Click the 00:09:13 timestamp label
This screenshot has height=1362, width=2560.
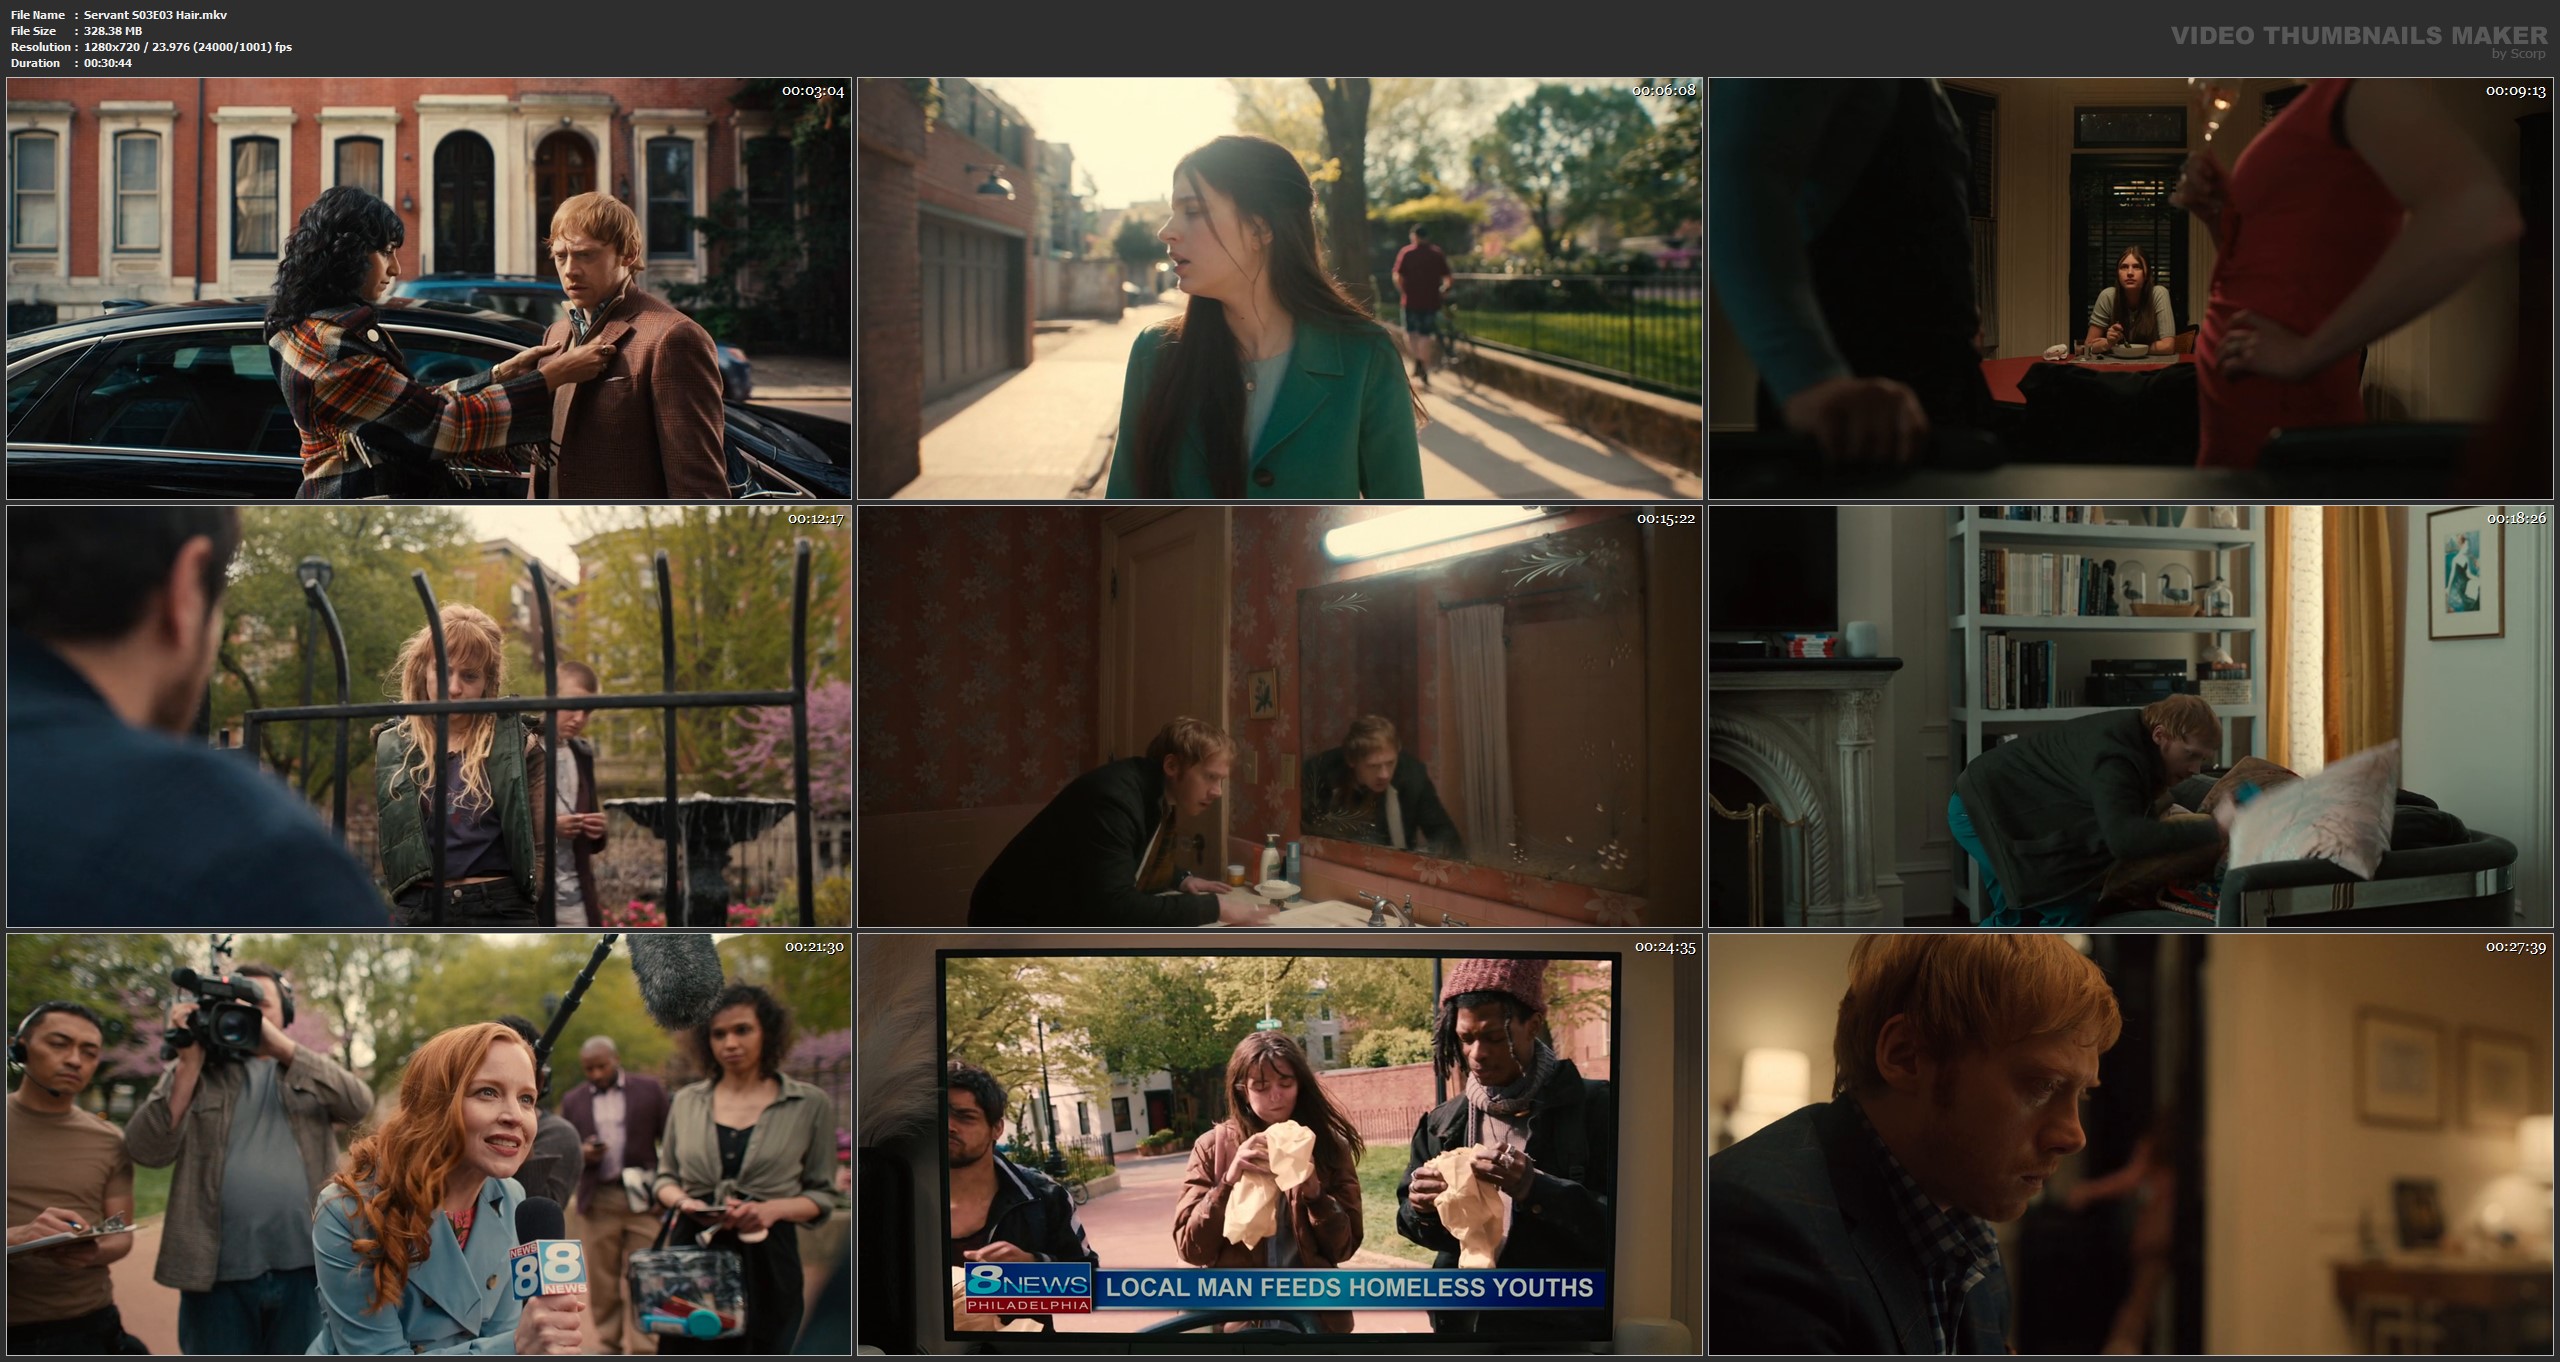tap(2516, 91)
